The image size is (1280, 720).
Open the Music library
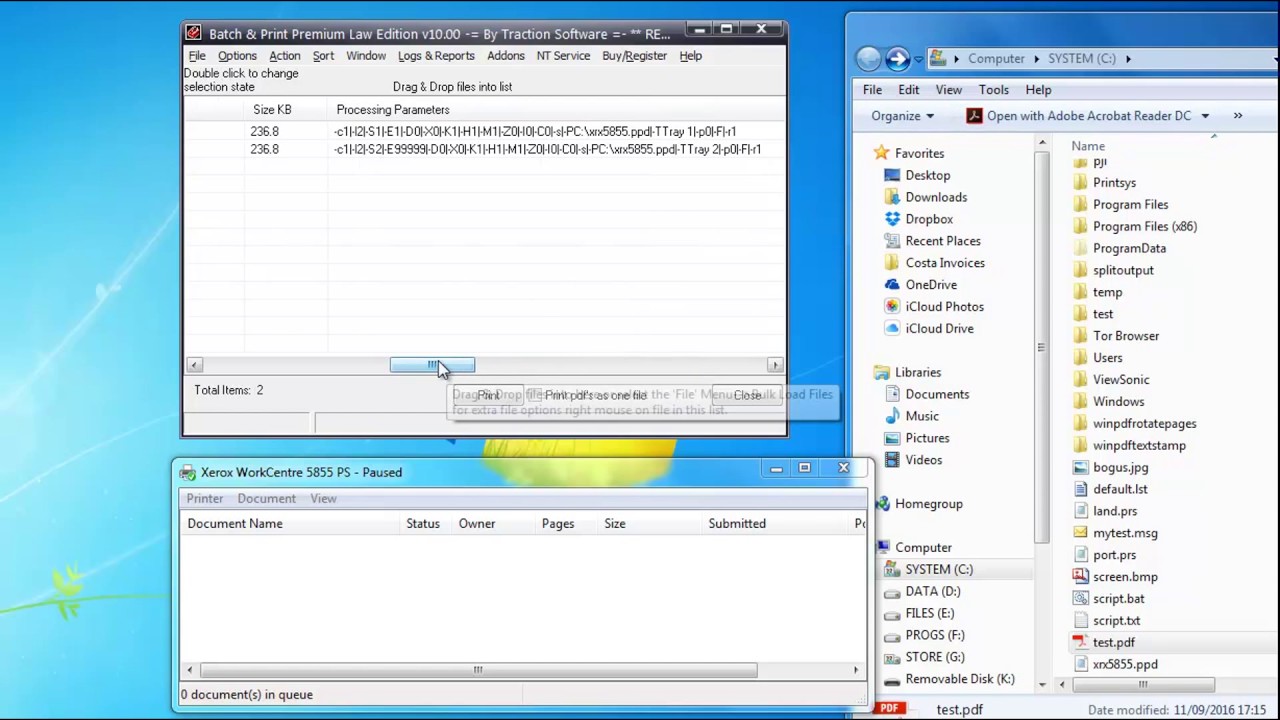pos(922,417)
